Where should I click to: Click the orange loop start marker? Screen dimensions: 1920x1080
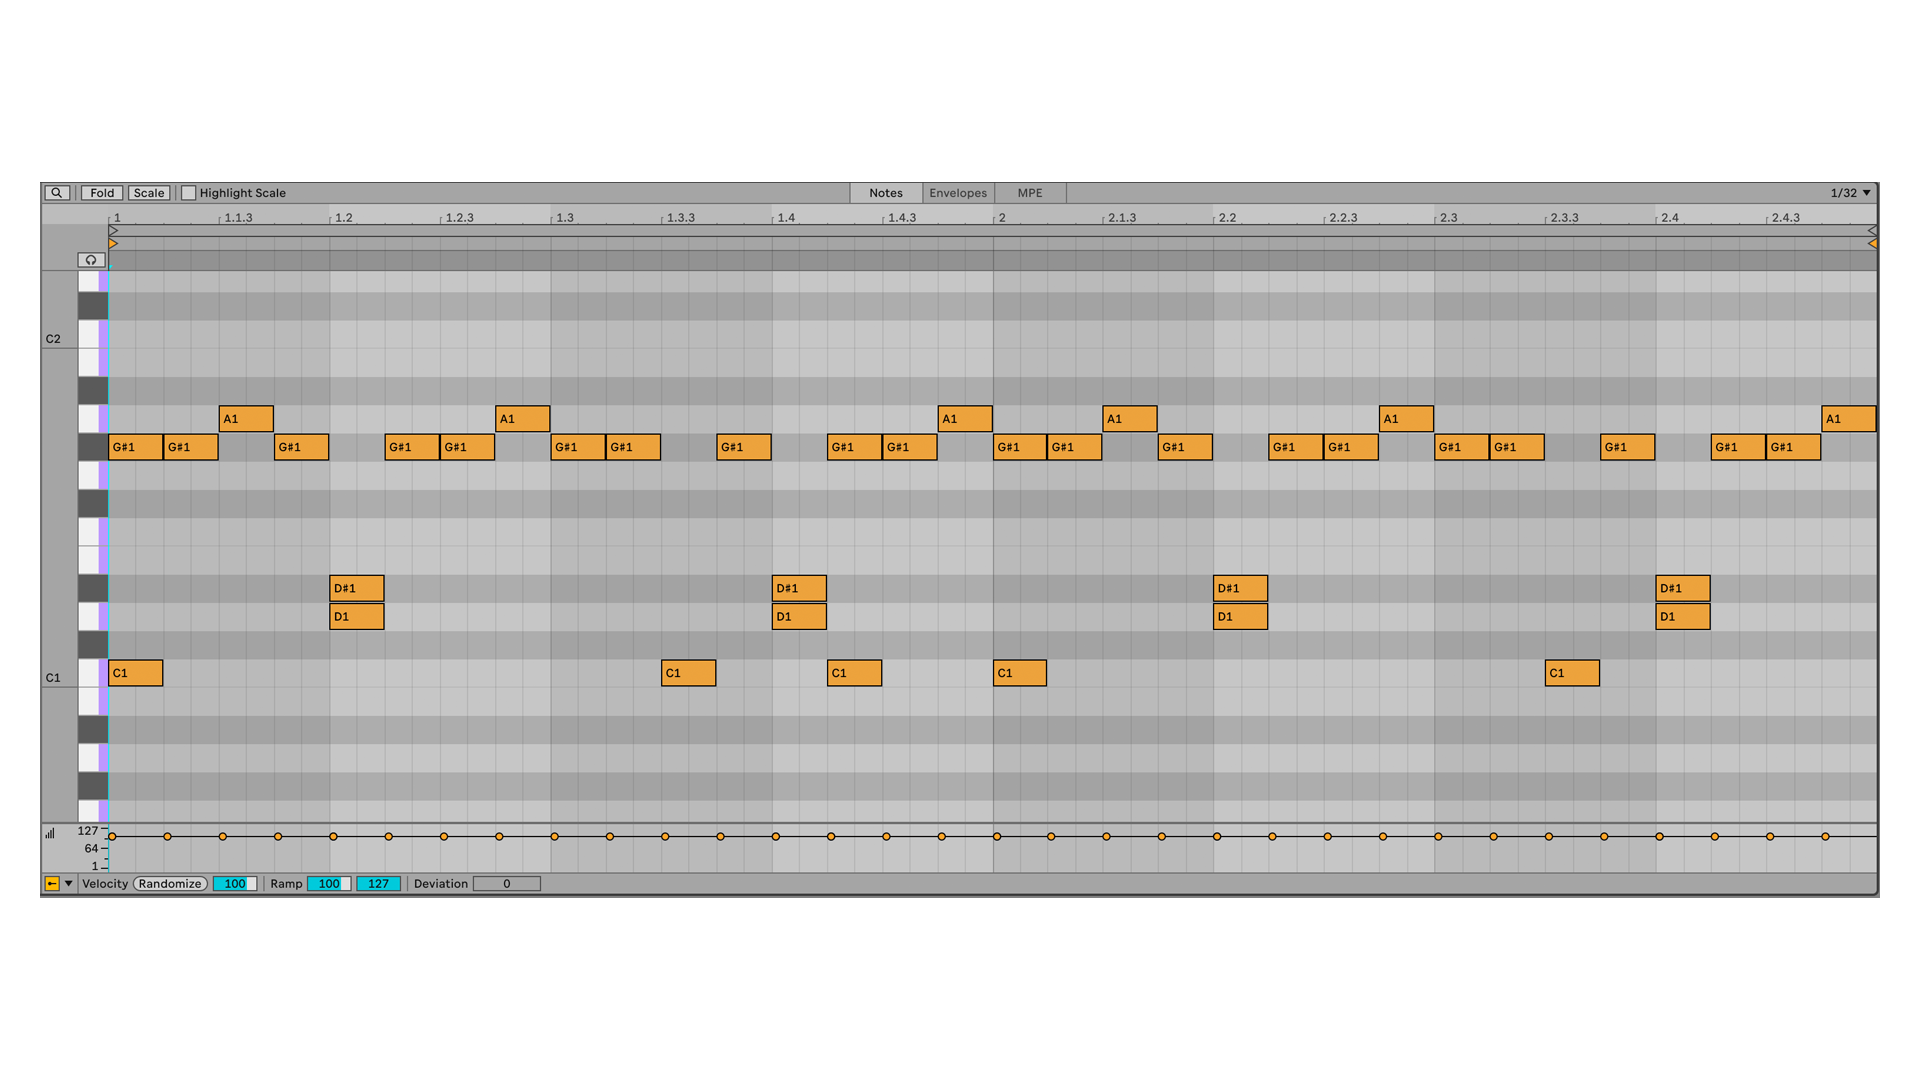(113, 244)
